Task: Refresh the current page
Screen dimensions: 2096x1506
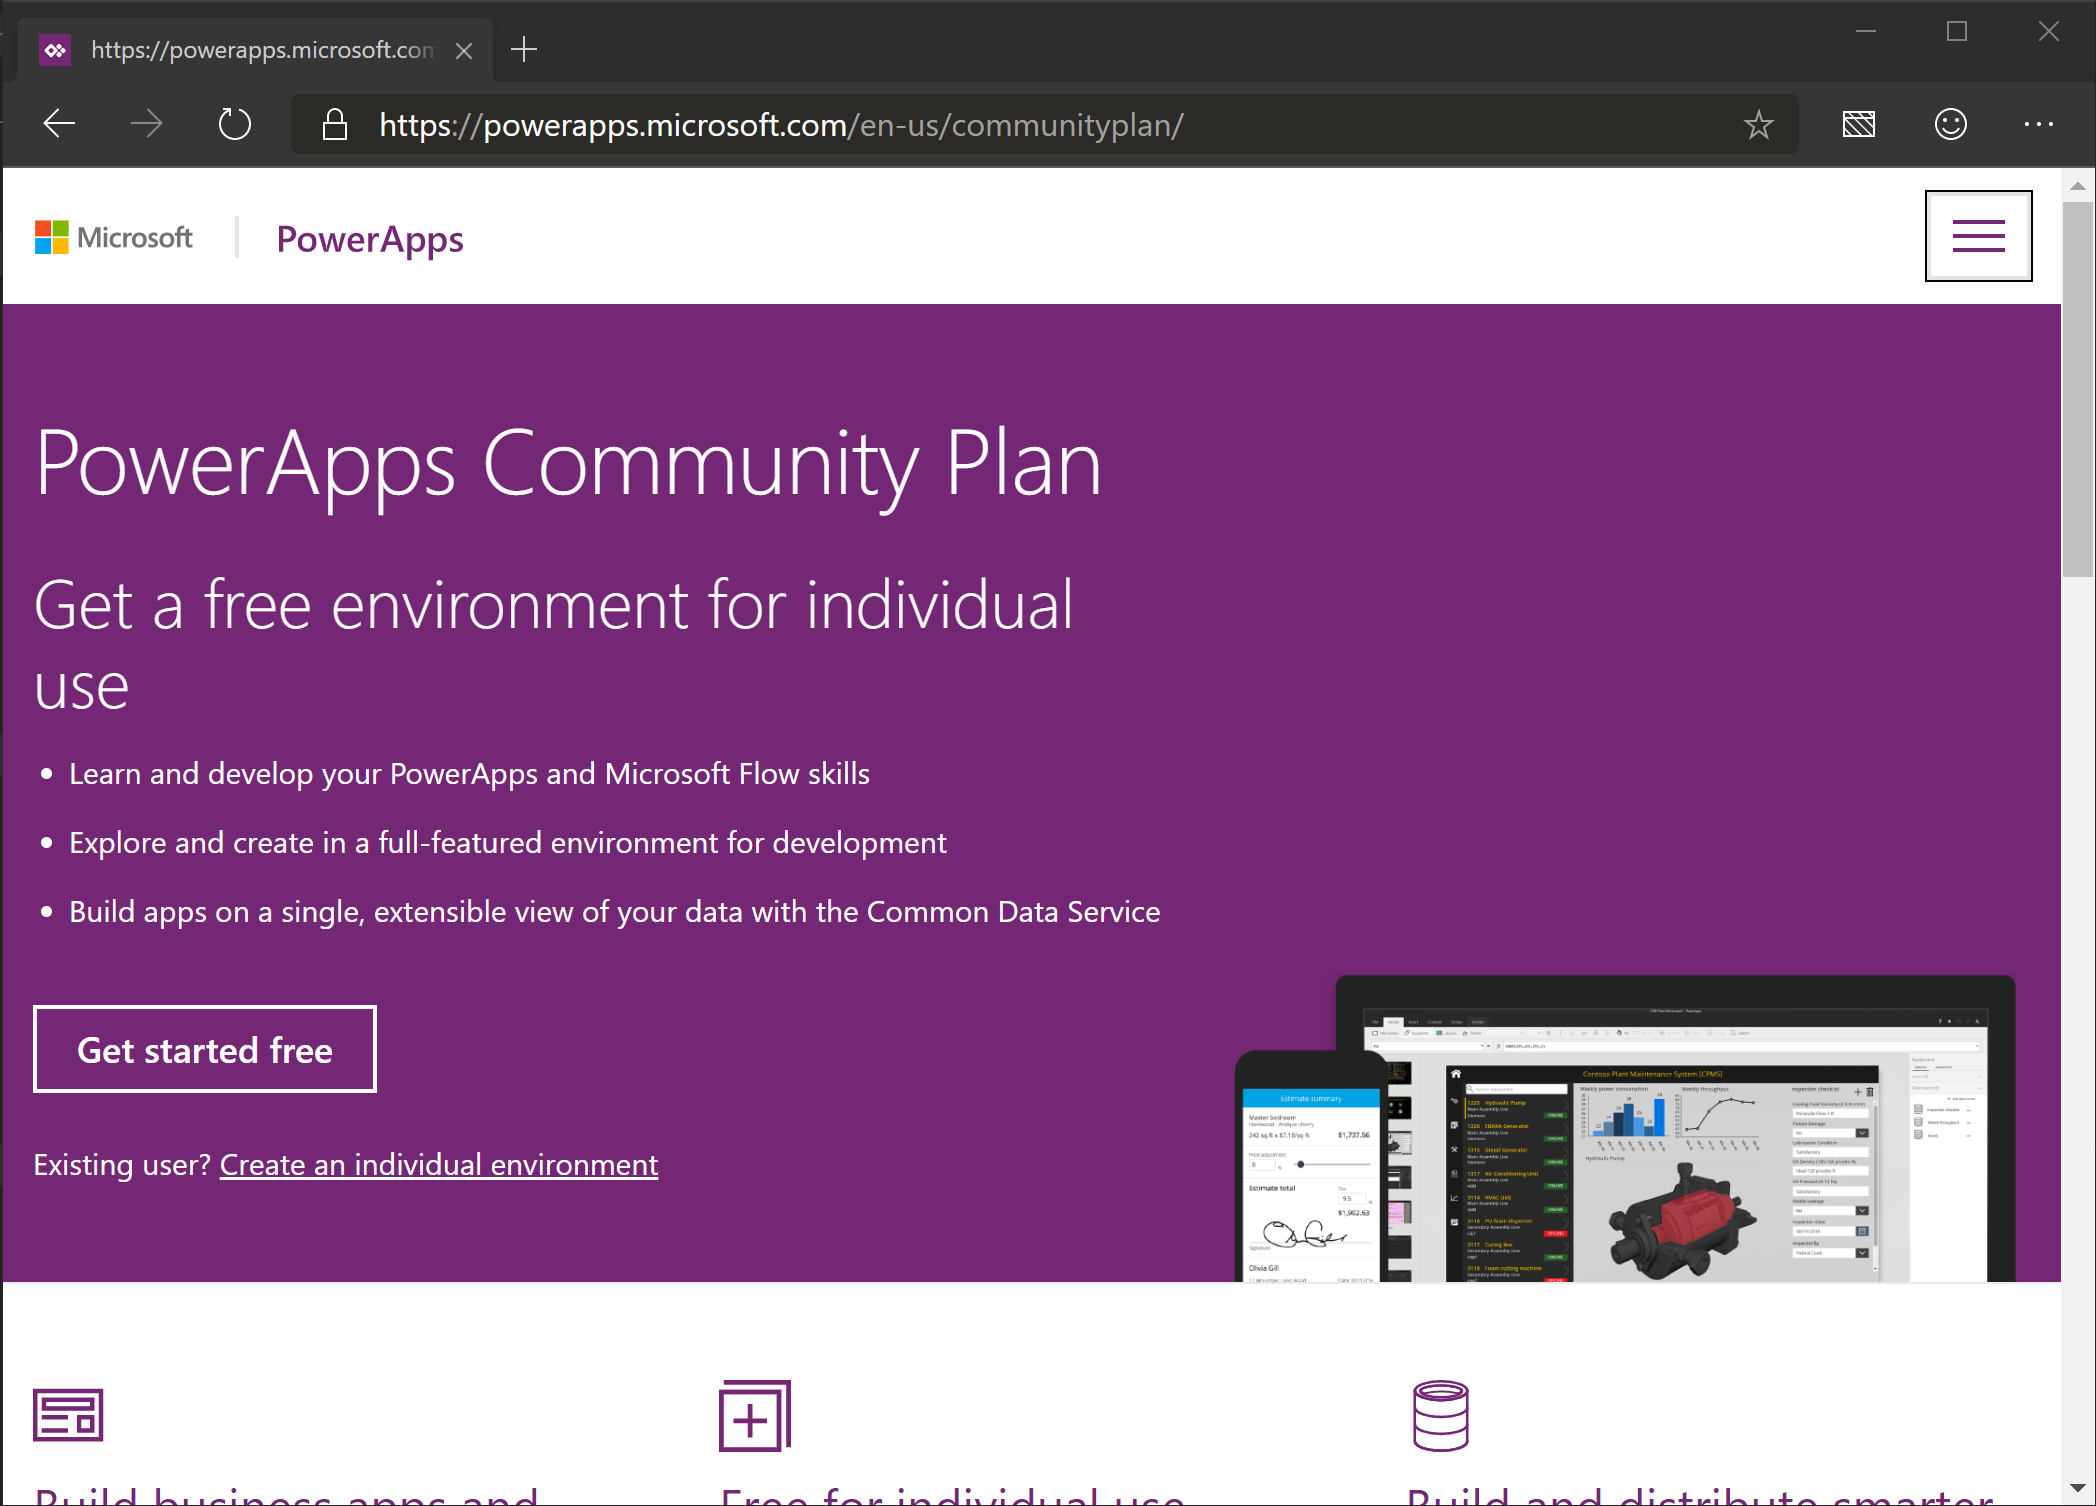Action: 234,124
